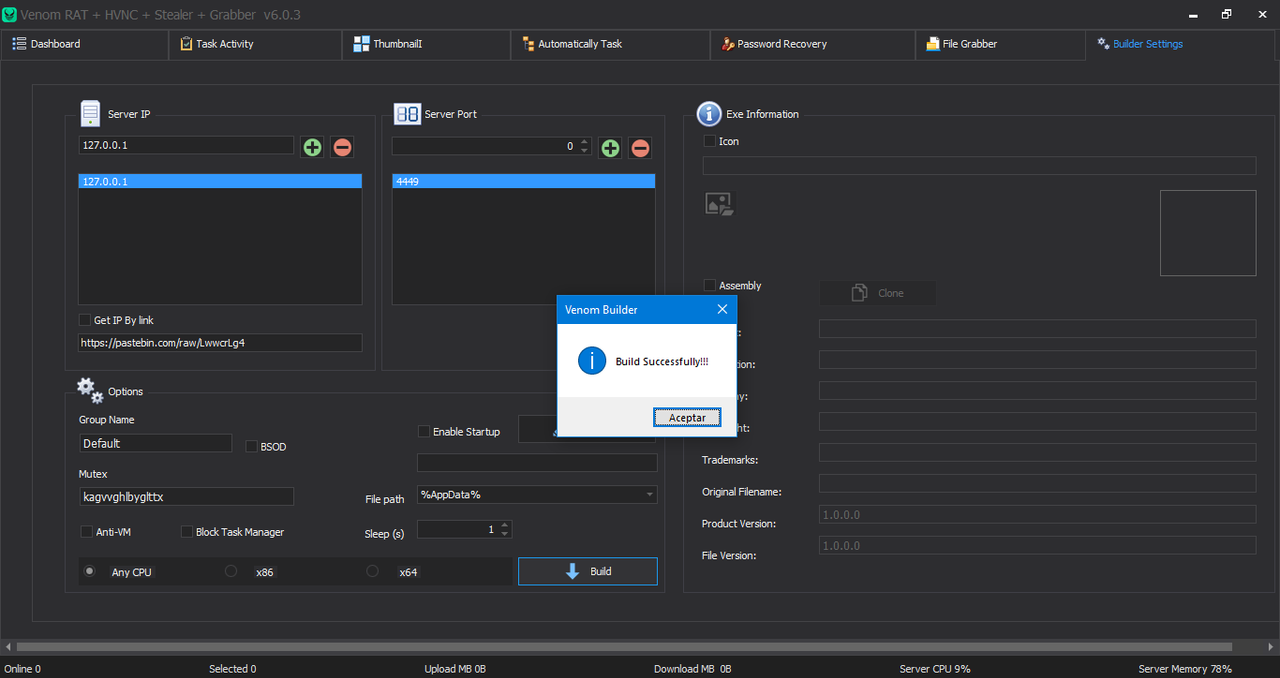Image resolution: width=1280 pixels, height=678 pixels.
Task: Click the Clone button
Action: (878, 293)
